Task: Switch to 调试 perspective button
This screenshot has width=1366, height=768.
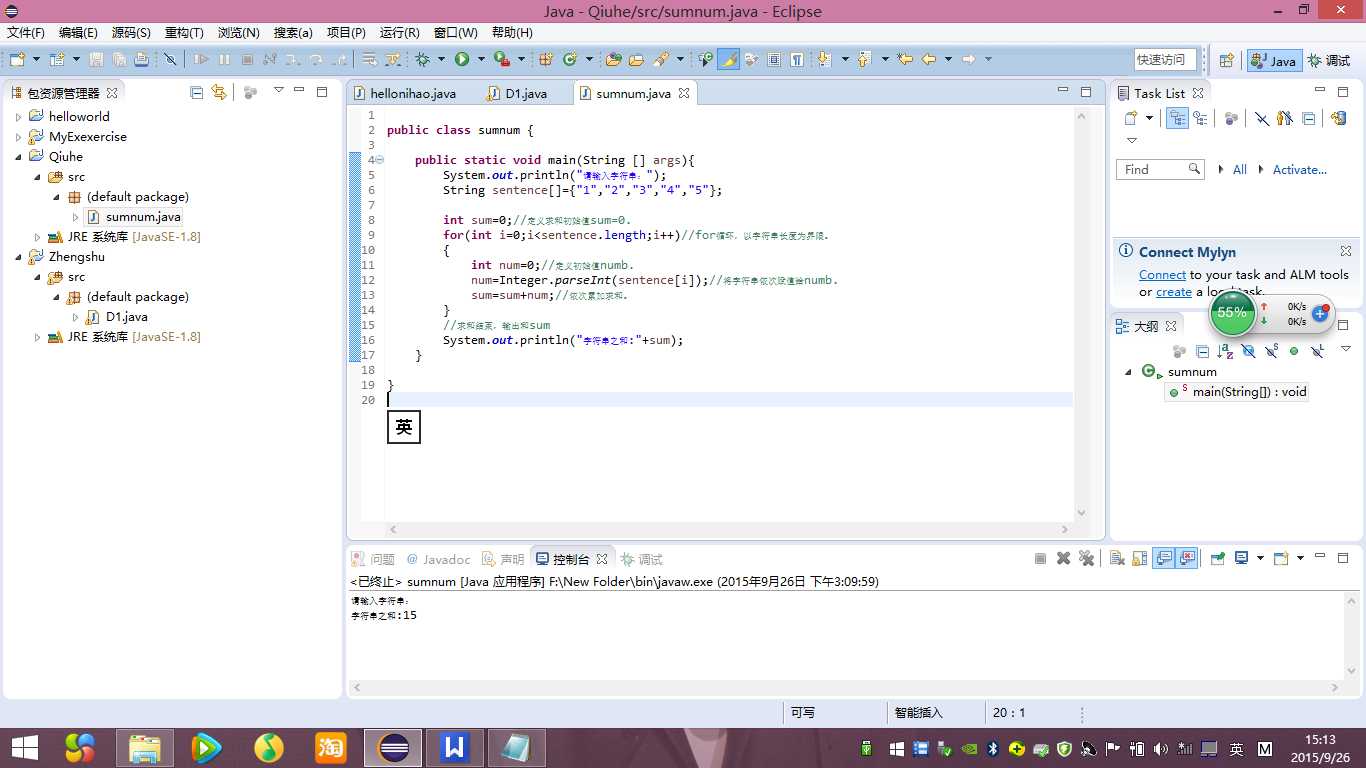Action: 1330,60
